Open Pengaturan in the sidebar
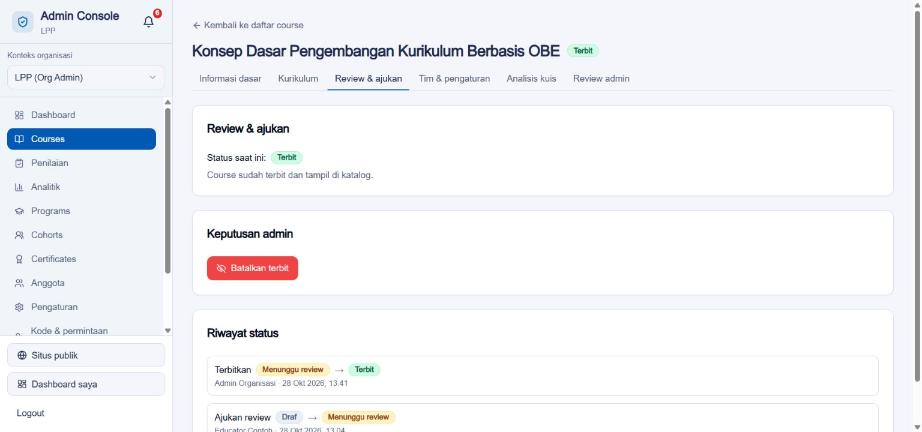The height and width of the screenshot is (432, 922). pyautogui.click(x=82, y=307)
